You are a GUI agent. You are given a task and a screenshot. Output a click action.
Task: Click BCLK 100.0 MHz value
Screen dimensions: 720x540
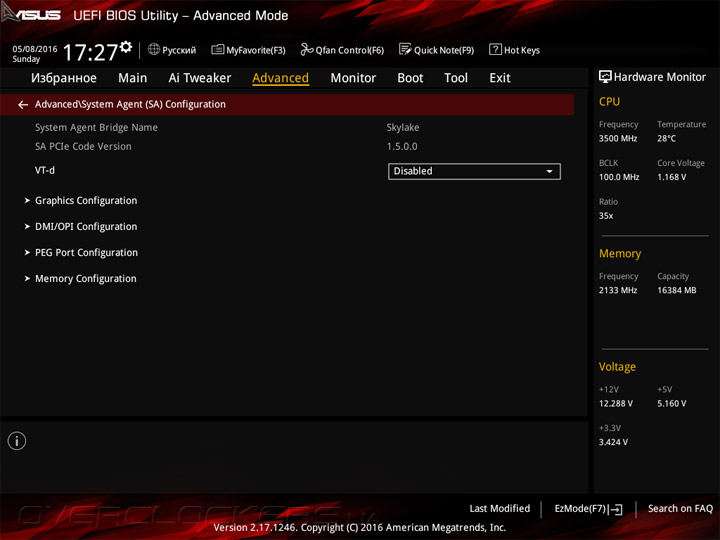click(x=619, y=177)
